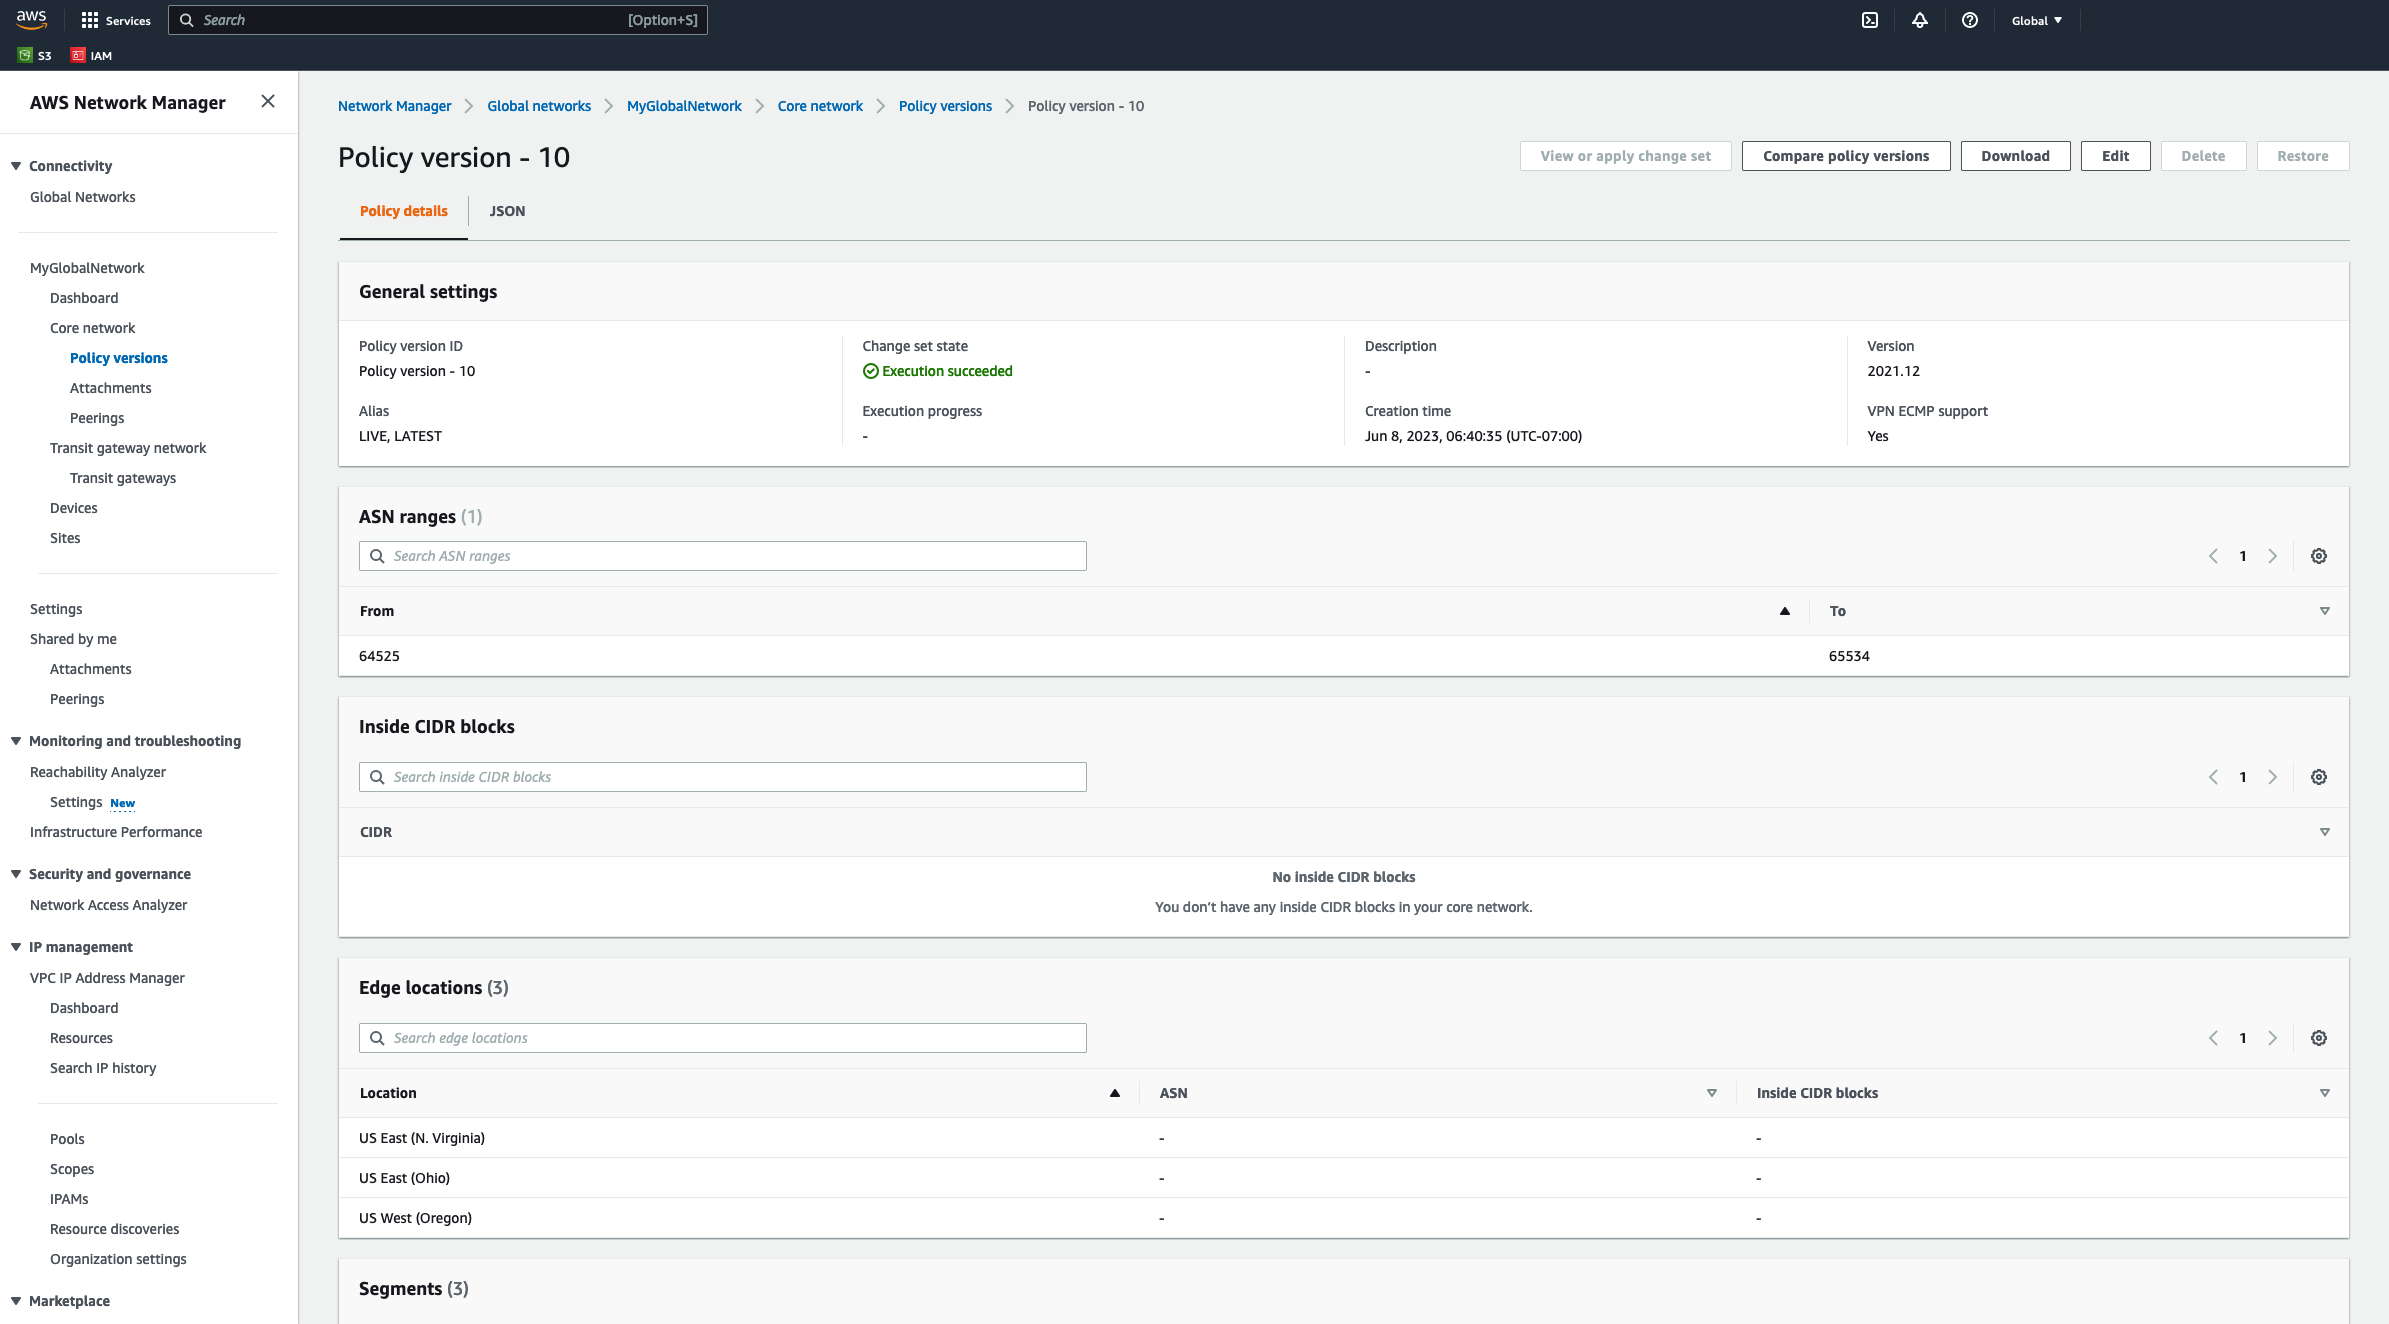Select Policy versions in the sidebar
The height and width of the screenshot is (1324, 2389).
click(x=118, y=357)
